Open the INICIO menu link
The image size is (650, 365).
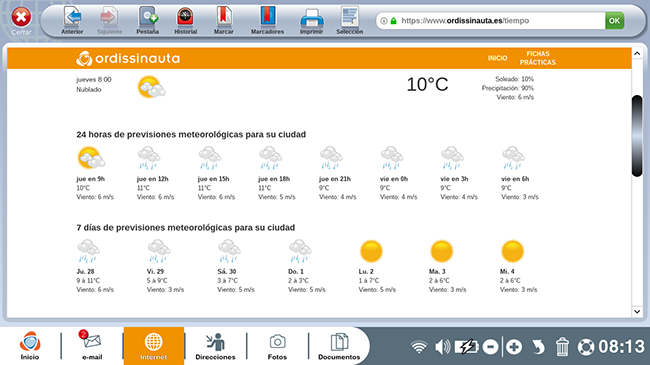(497, 58)
